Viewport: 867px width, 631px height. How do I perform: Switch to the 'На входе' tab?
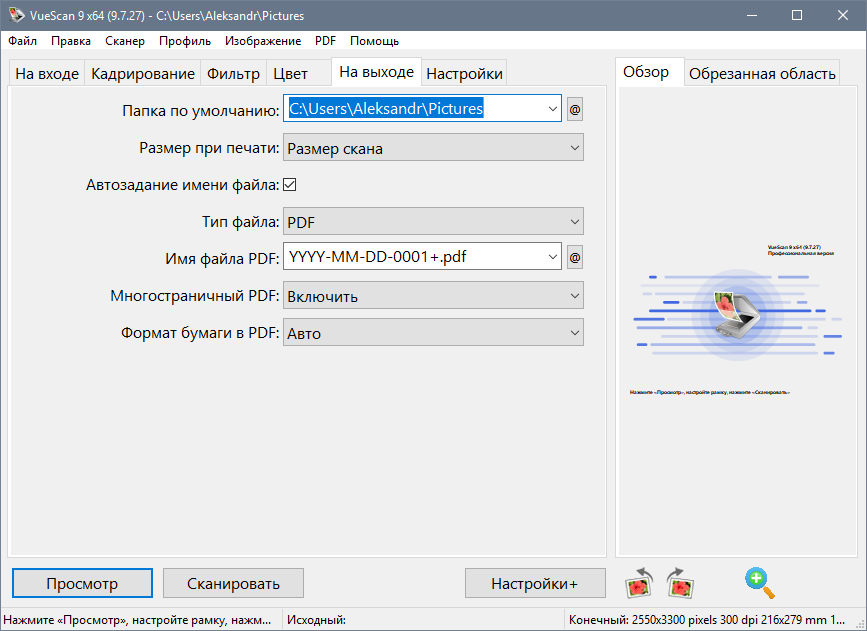tap(47, 74)
